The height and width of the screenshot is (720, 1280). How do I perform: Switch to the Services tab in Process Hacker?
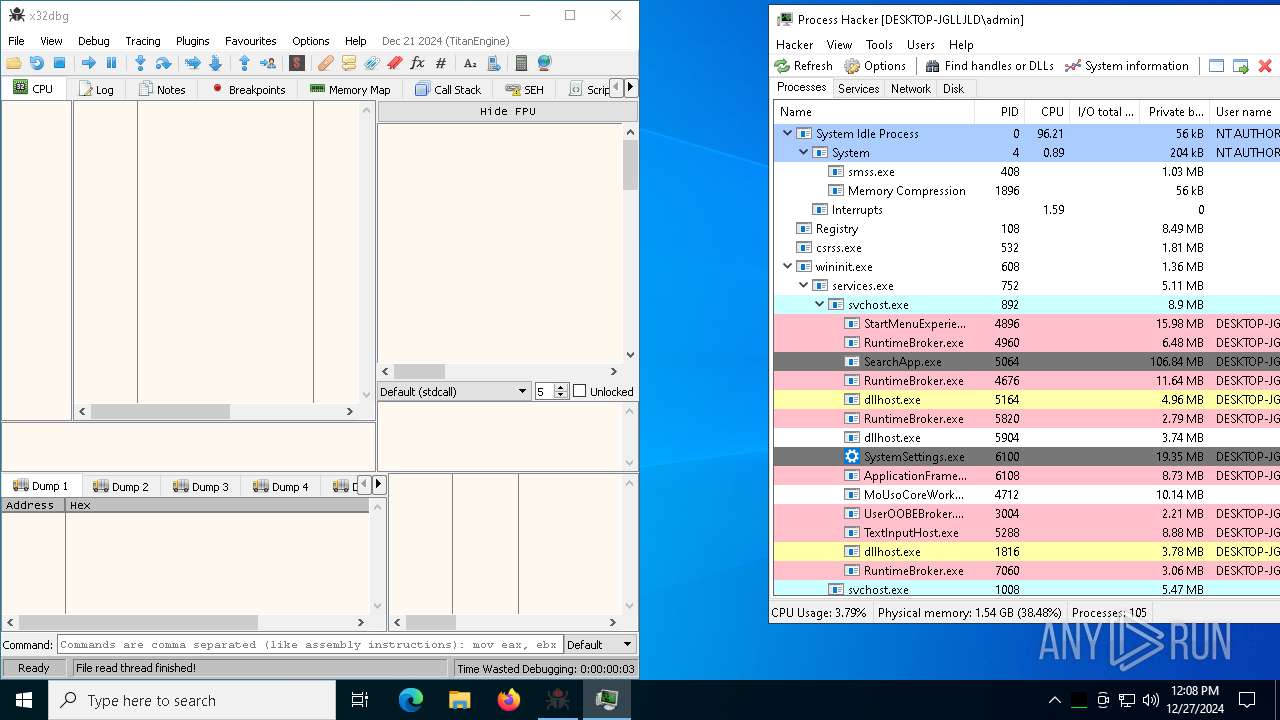point(859,89)
